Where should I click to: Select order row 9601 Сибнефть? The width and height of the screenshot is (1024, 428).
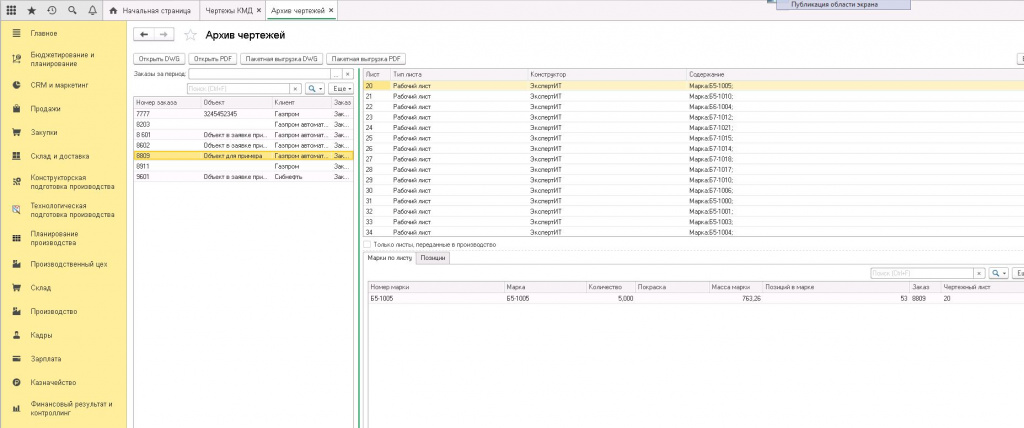click(244, 177)
